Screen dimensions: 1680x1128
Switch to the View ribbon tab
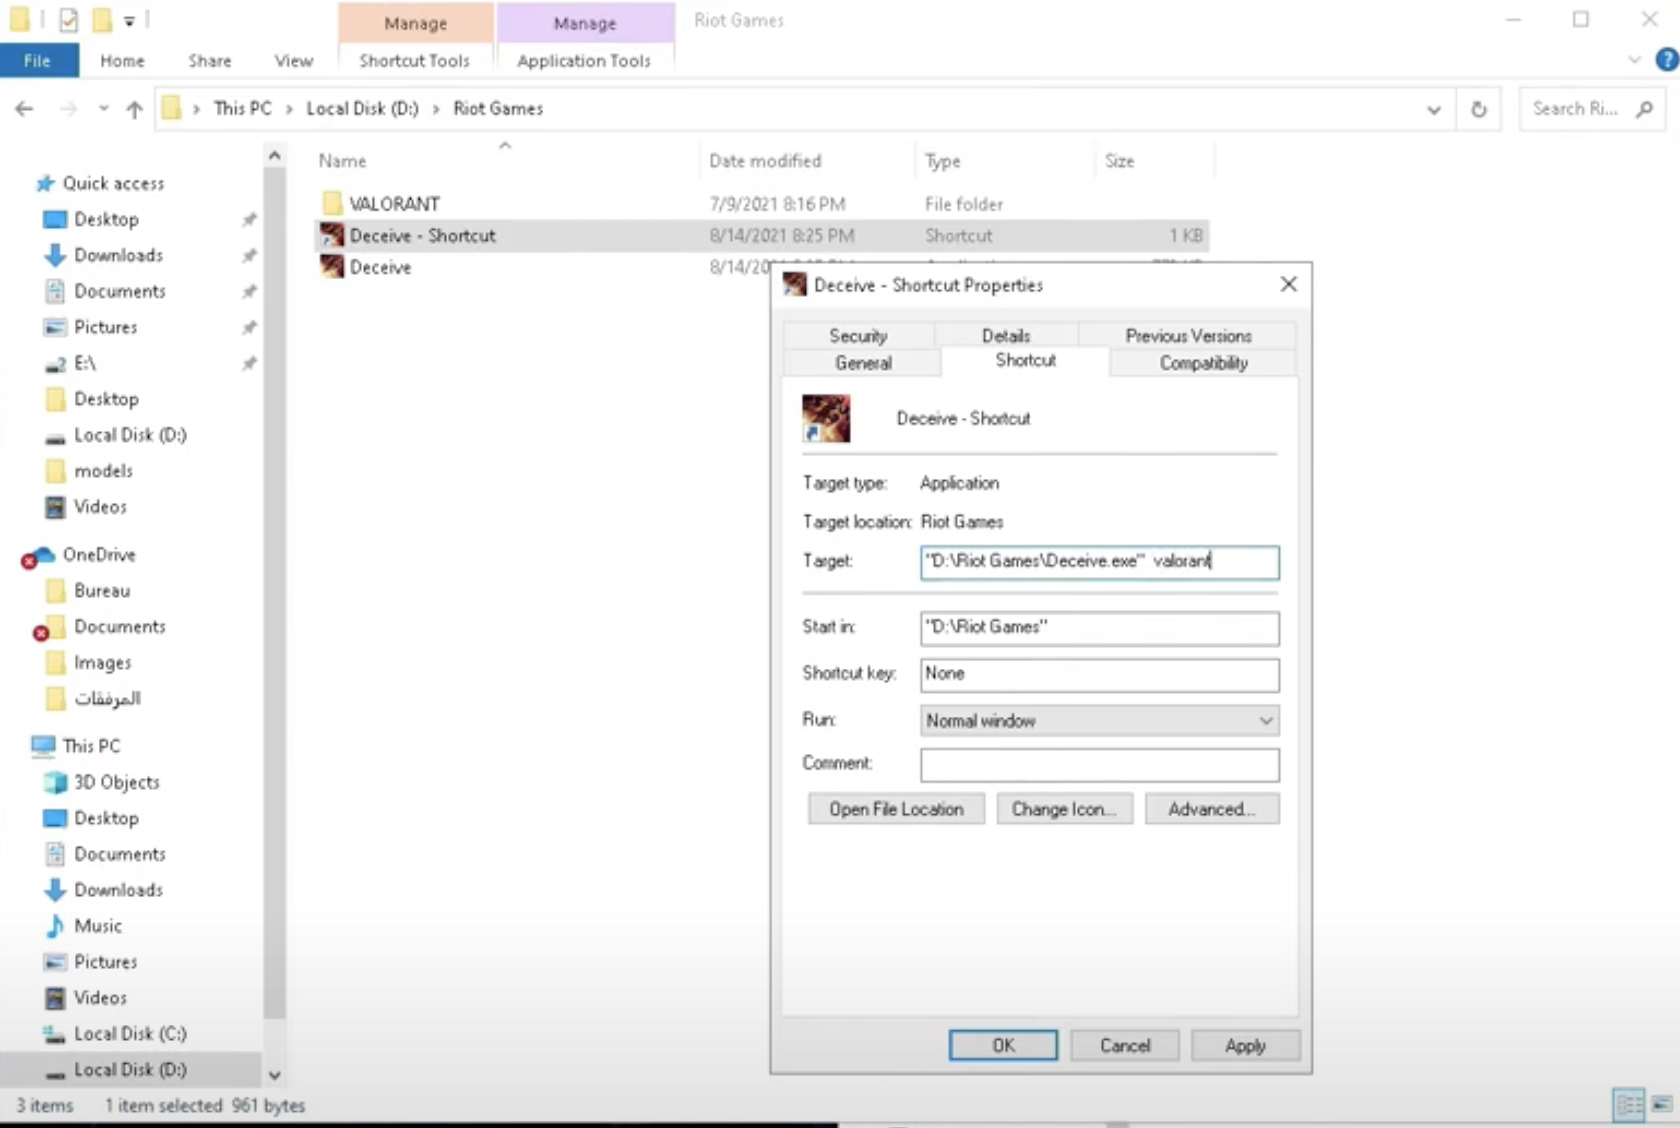point(294,61)
